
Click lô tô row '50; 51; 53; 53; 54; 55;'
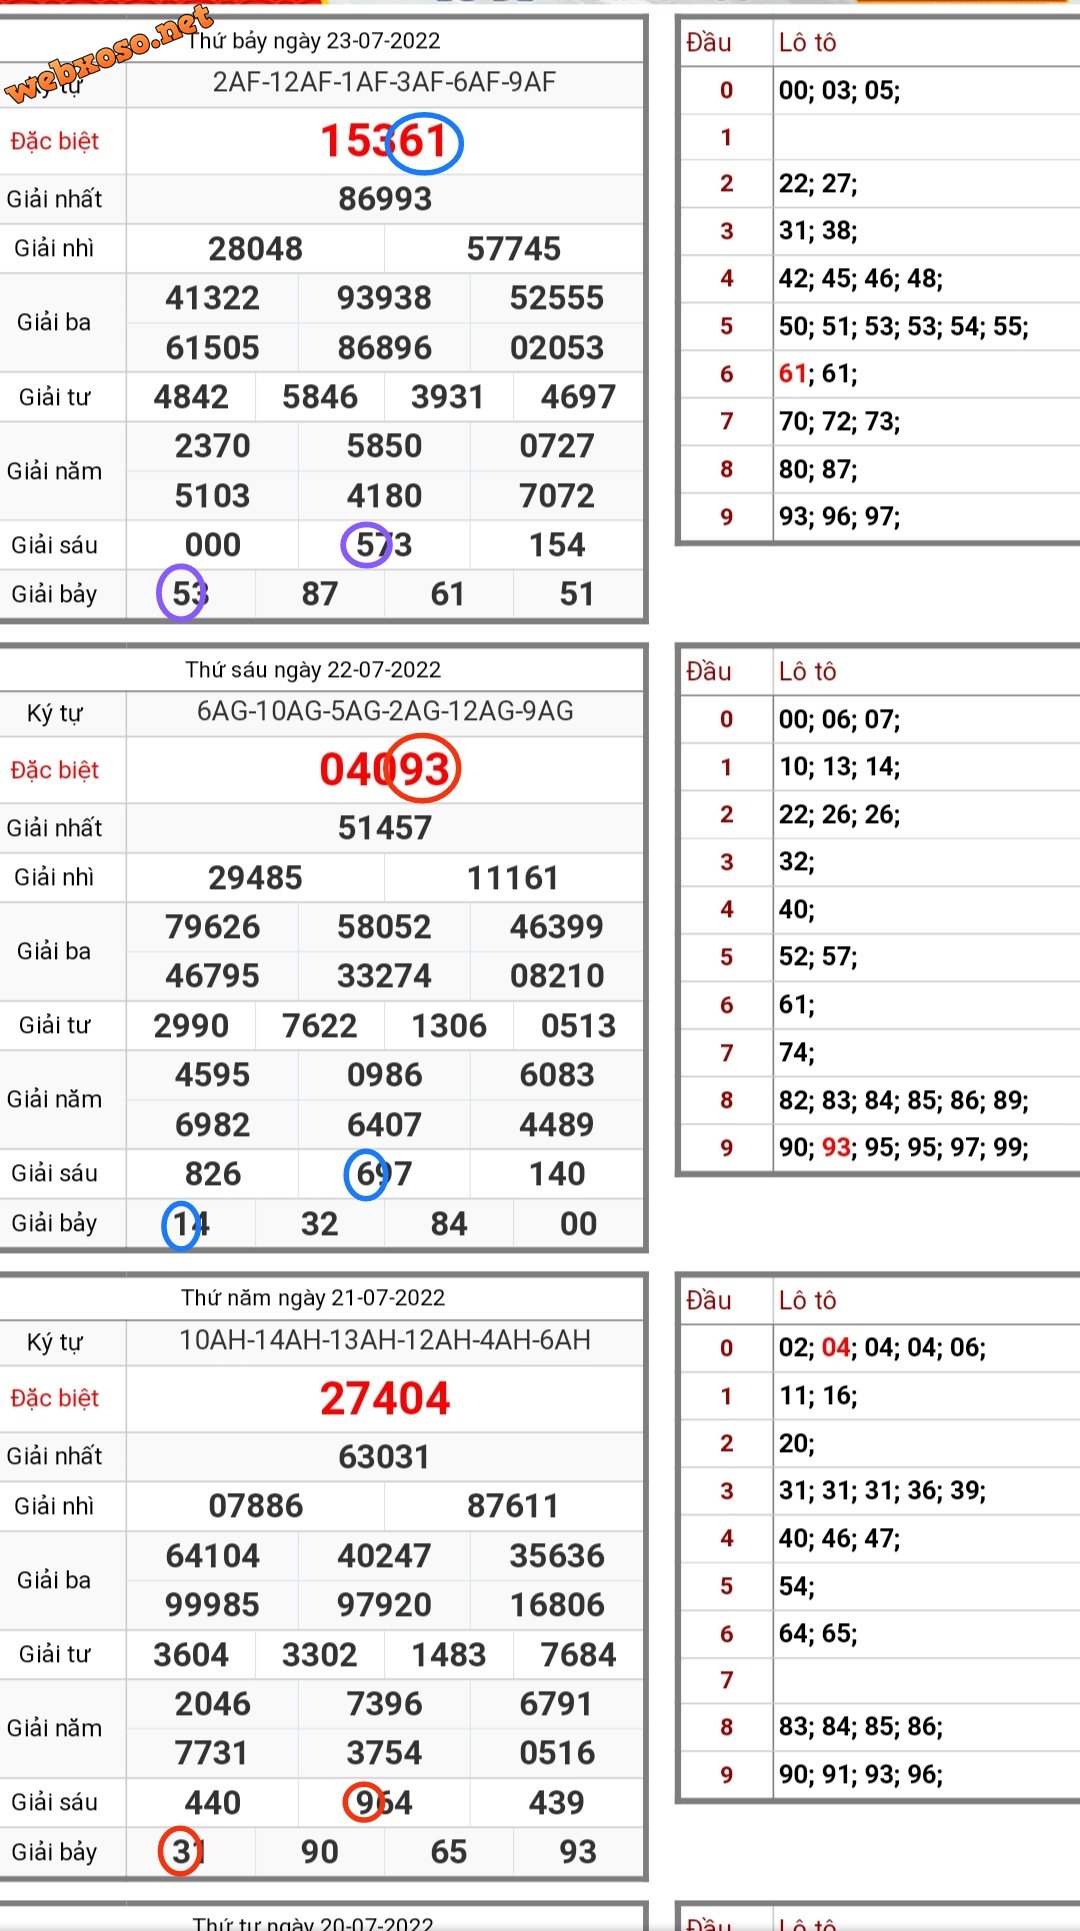[904, 326]
